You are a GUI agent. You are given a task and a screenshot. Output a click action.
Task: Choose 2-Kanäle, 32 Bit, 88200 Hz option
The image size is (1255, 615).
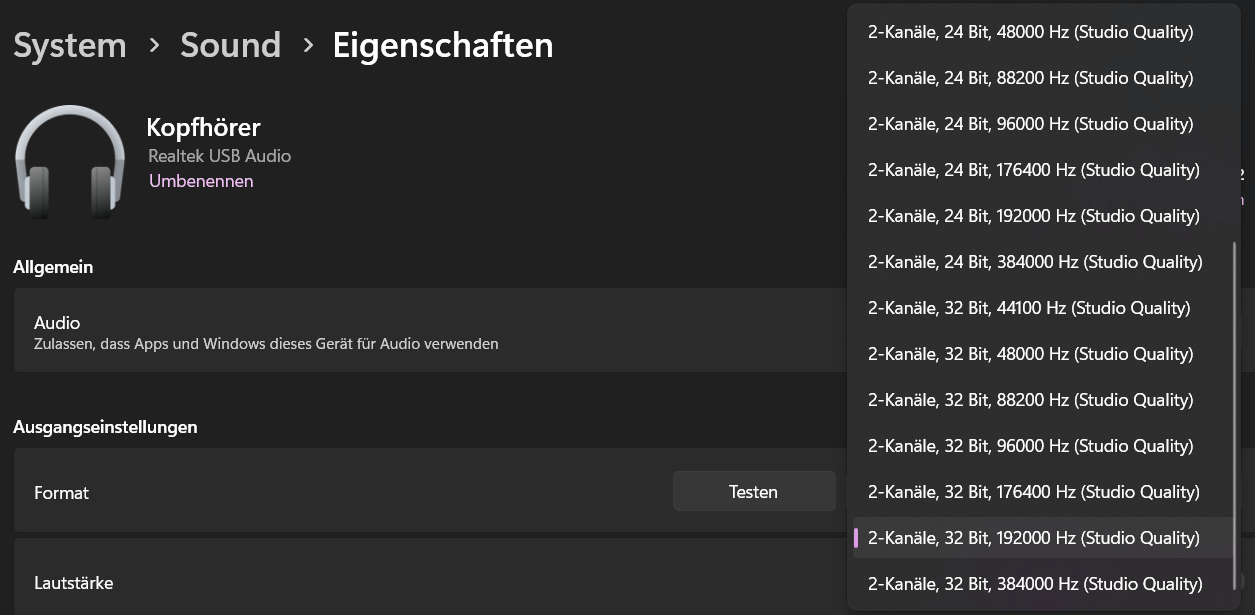(x=1030, y=400)
